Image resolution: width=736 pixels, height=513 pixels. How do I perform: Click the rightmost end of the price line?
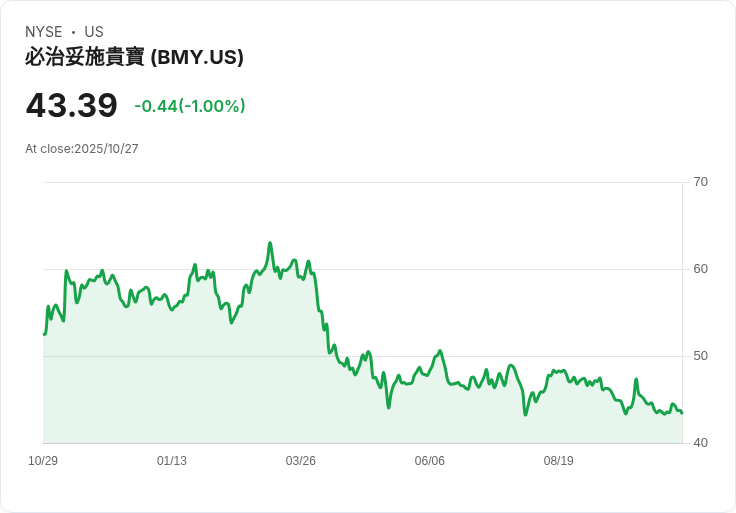(x=682, y=413)
